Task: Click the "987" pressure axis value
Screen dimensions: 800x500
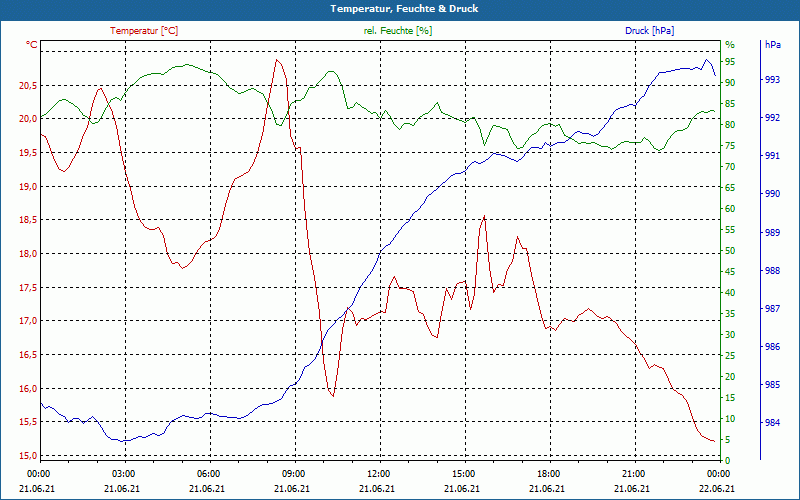Action: click(772, 309)
